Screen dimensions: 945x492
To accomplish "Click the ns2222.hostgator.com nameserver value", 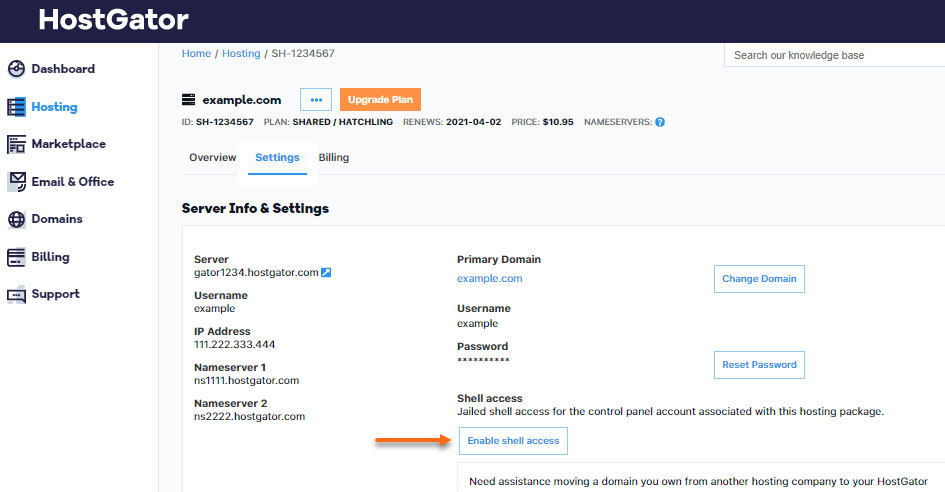I will pos(250,417).
